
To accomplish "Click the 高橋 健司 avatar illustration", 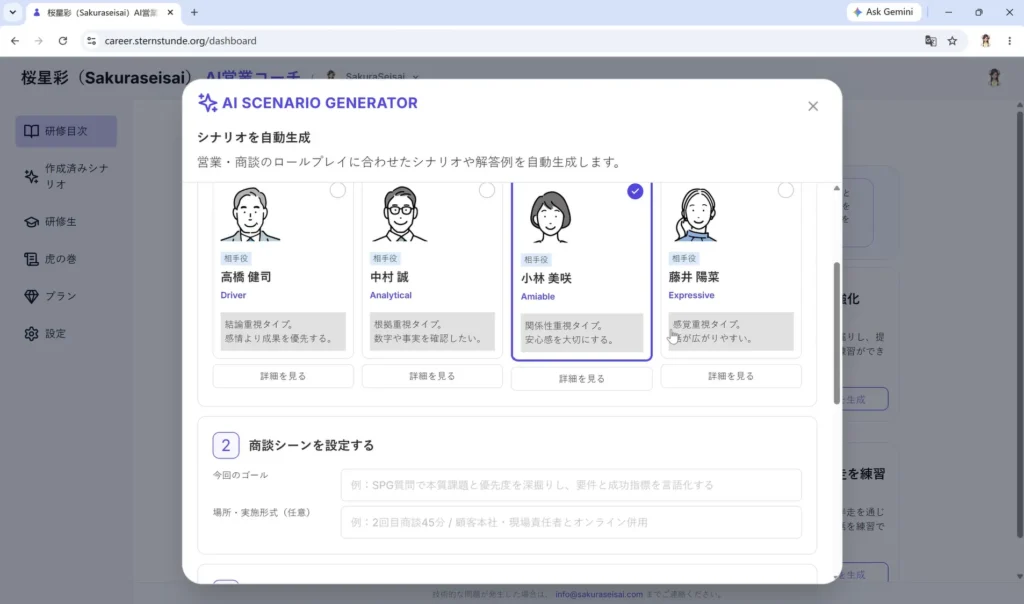I will pos(250,214).
